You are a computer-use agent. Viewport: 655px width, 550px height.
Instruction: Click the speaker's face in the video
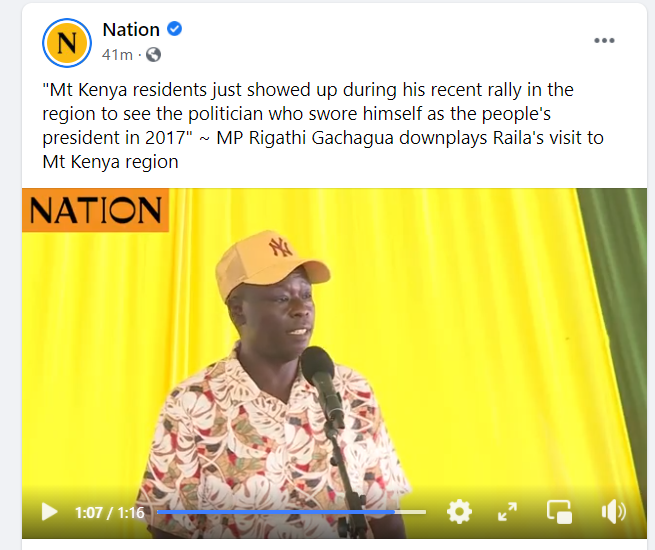pos(281,319)
